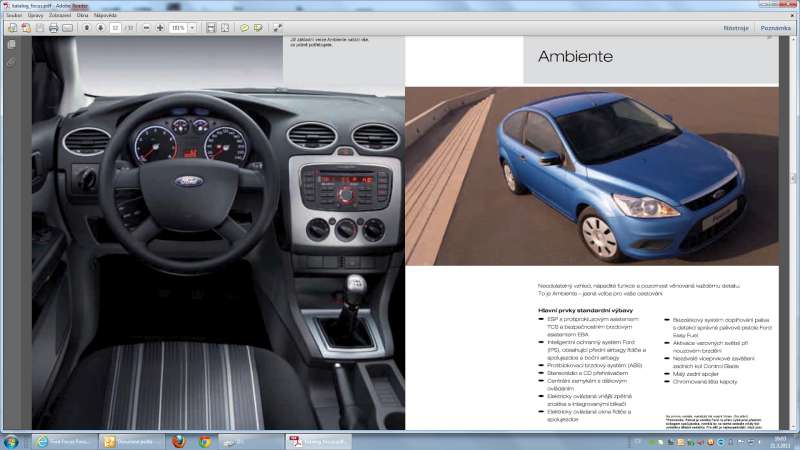Go to next page with down arrow
Viewport: 800px width, 450px height.
tap(100, 28)
